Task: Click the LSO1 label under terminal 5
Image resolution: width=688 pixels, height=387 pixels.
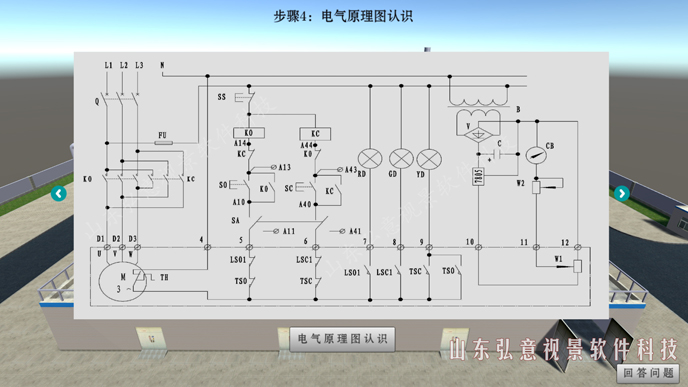Action: [x=238, y=260]
